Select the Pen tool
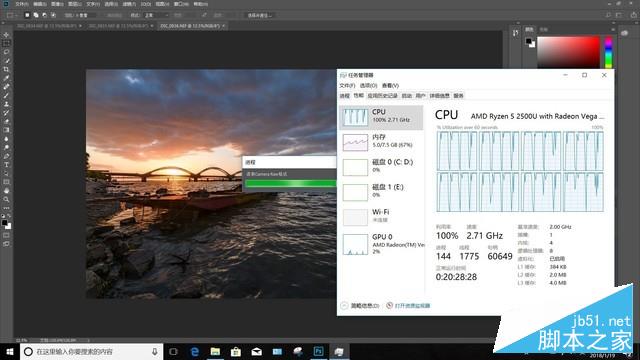 tap(6, 156)
